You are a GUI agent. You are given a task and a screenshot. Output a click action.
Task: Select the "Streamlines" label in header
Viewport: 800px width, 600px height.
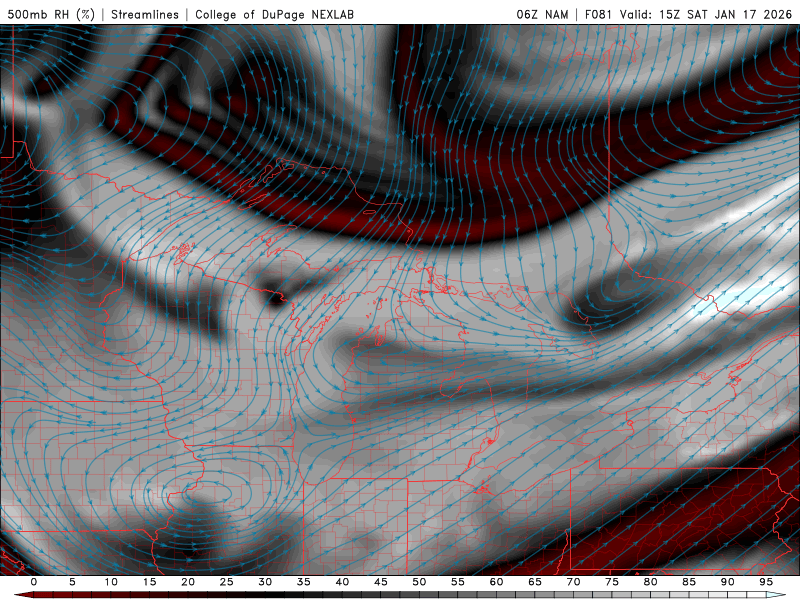[145, 14]
